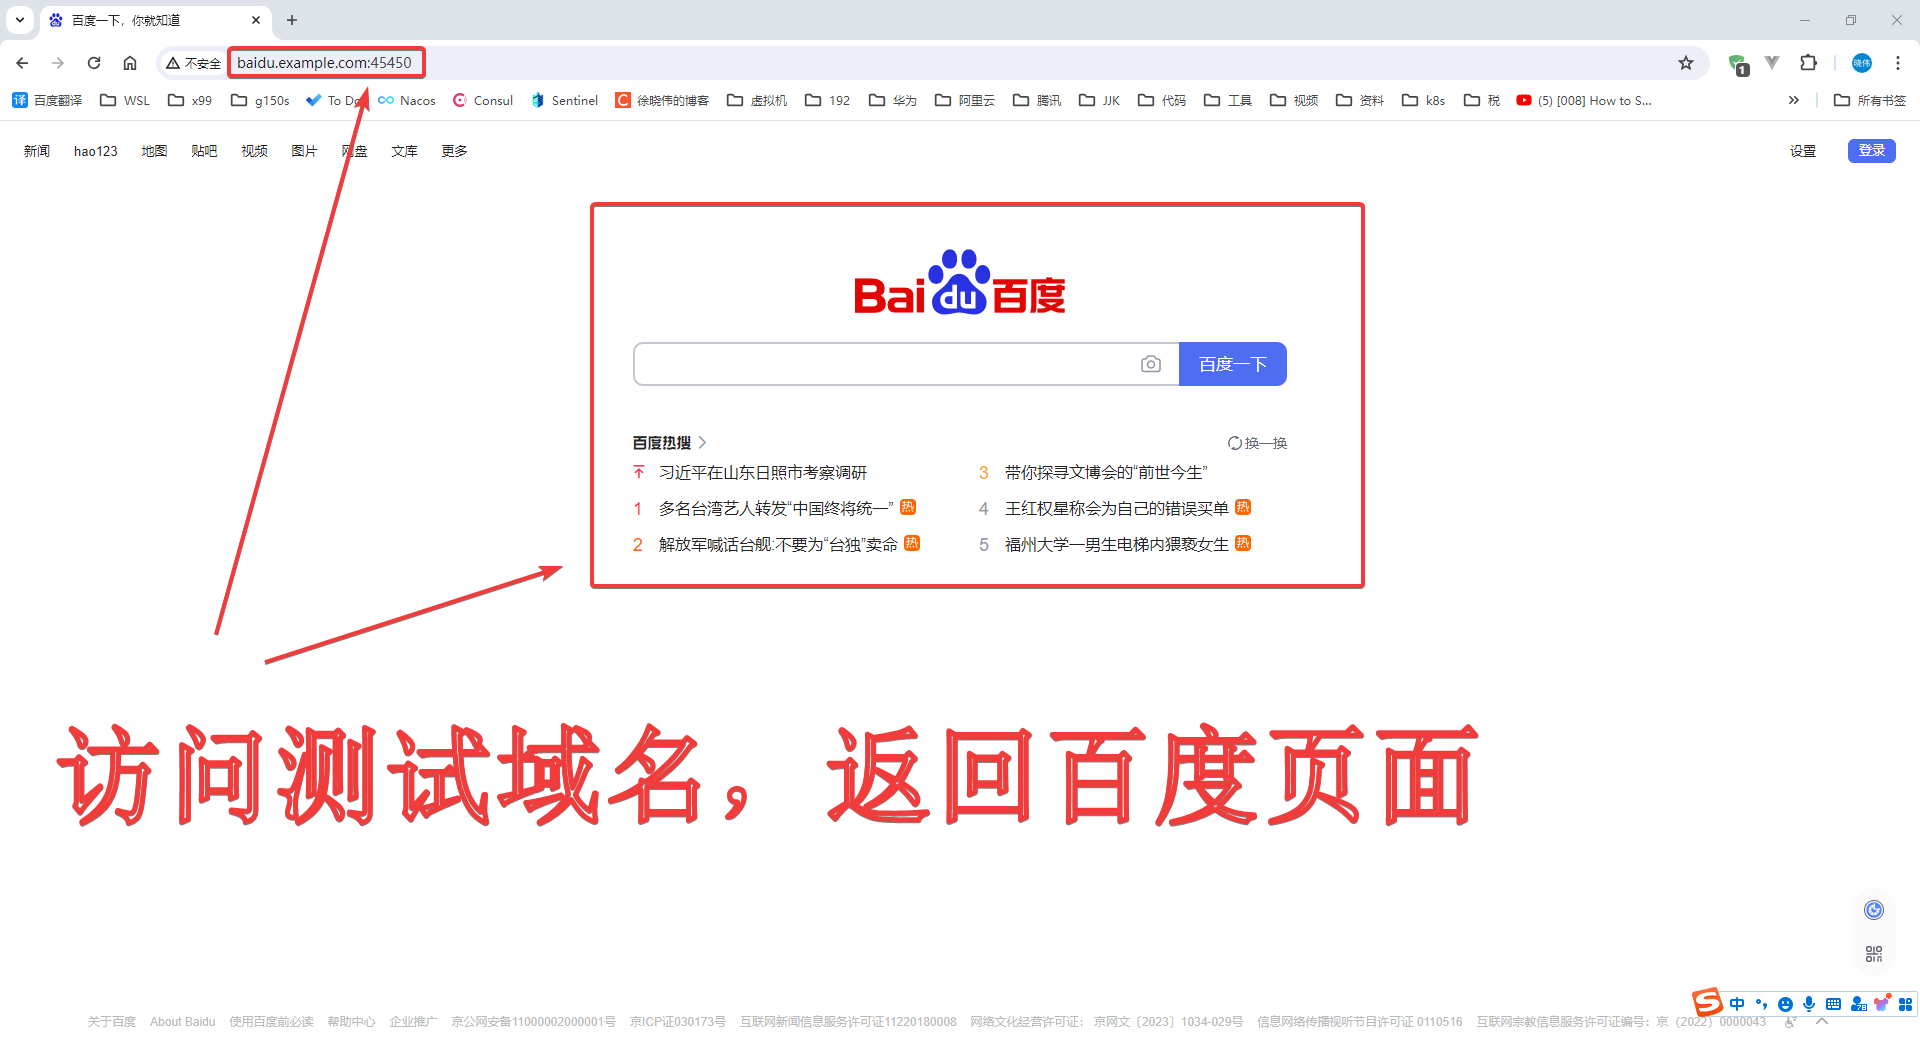Open the browser home page icon
1920x1040 pixels.
[130, 63]
